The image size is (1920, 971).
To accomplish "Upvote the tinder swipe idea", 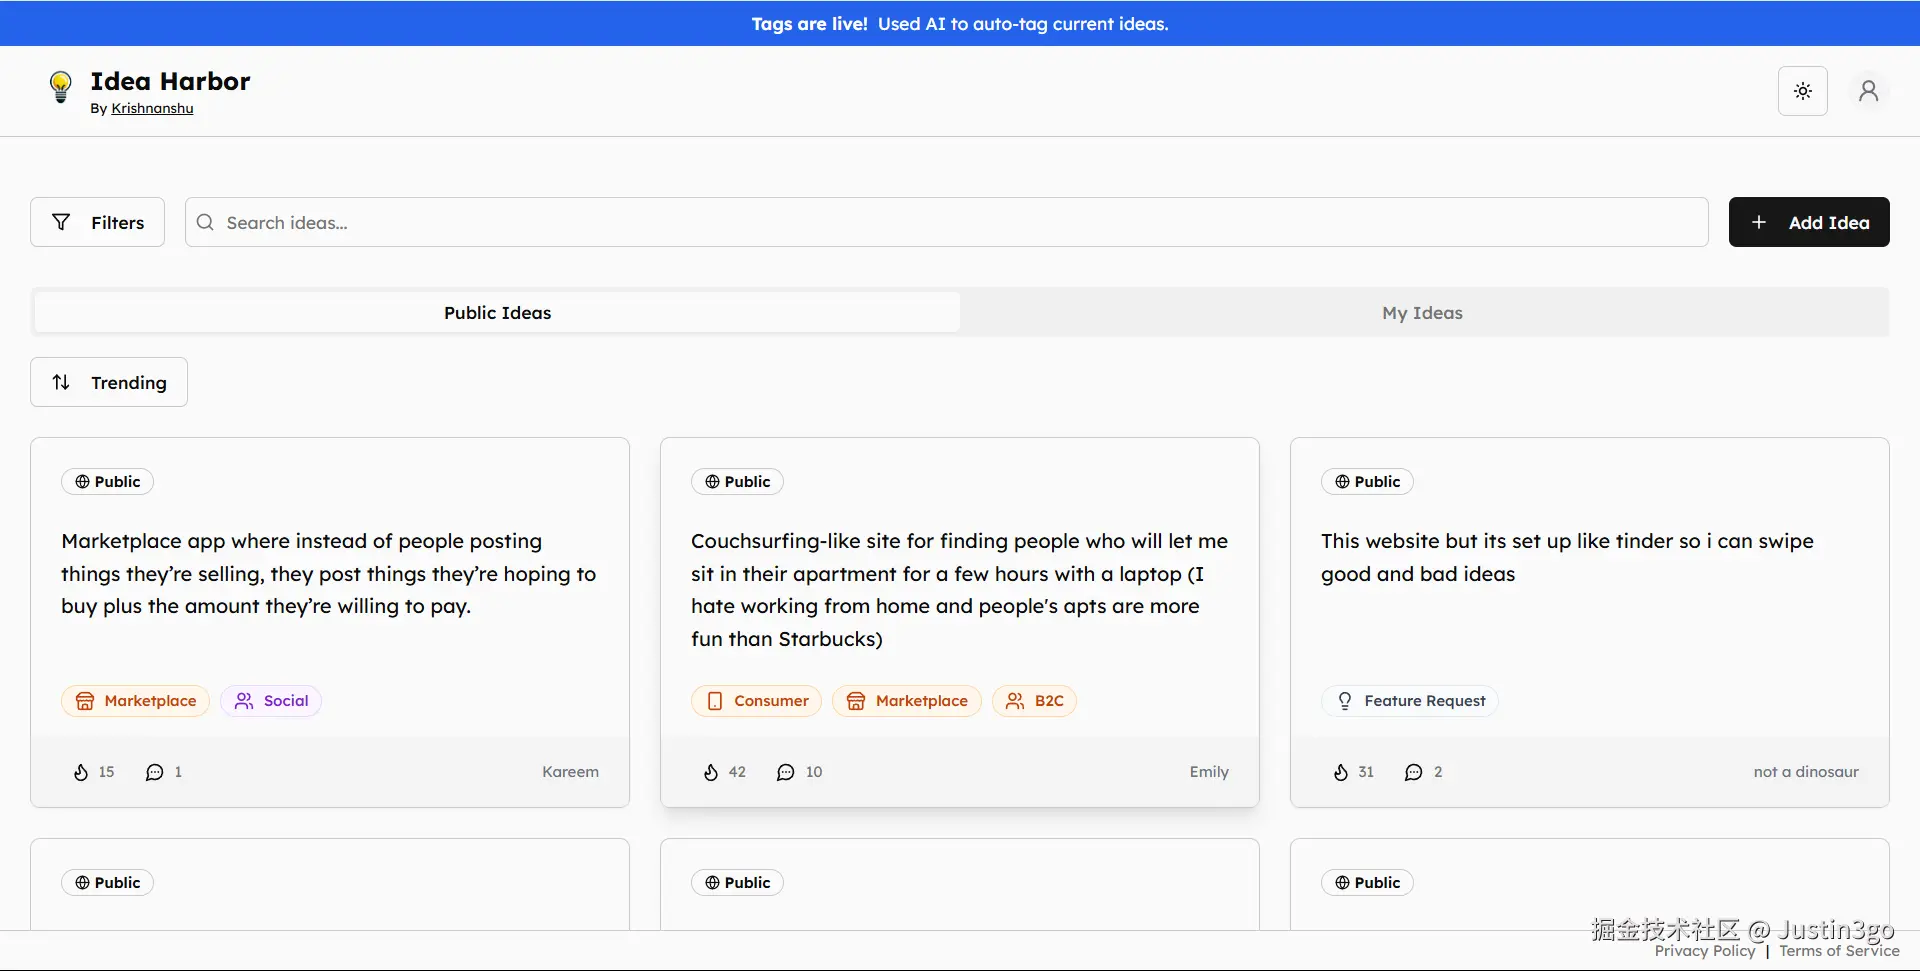I will pos(1341,772).
